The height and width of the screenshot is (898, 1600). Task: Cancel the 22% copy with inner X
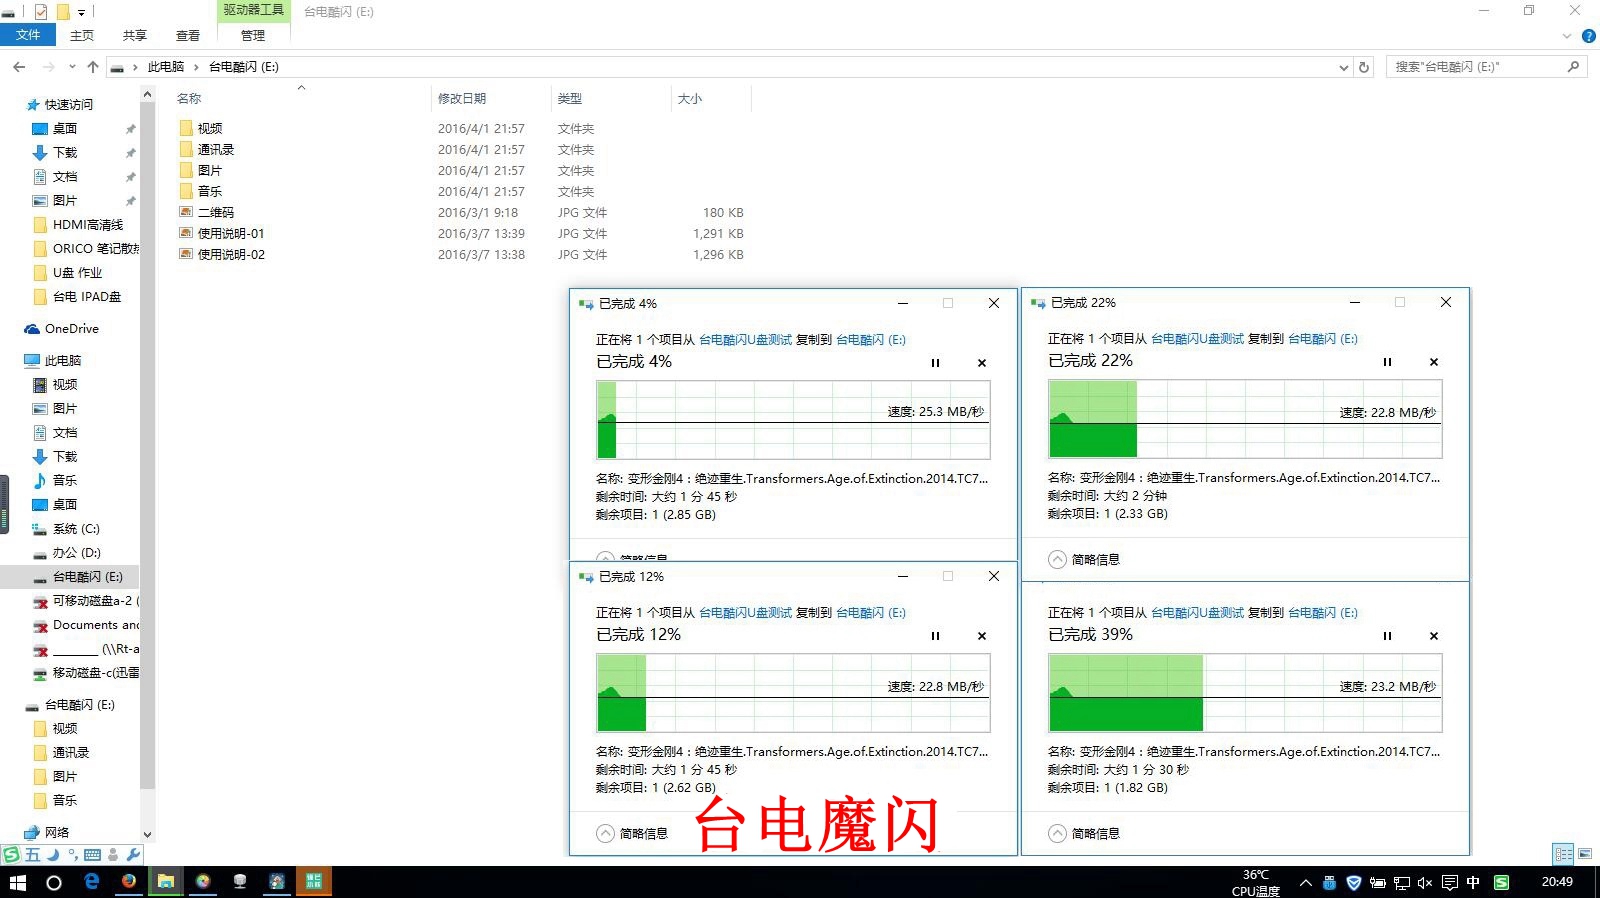[x=1434, y=362]
